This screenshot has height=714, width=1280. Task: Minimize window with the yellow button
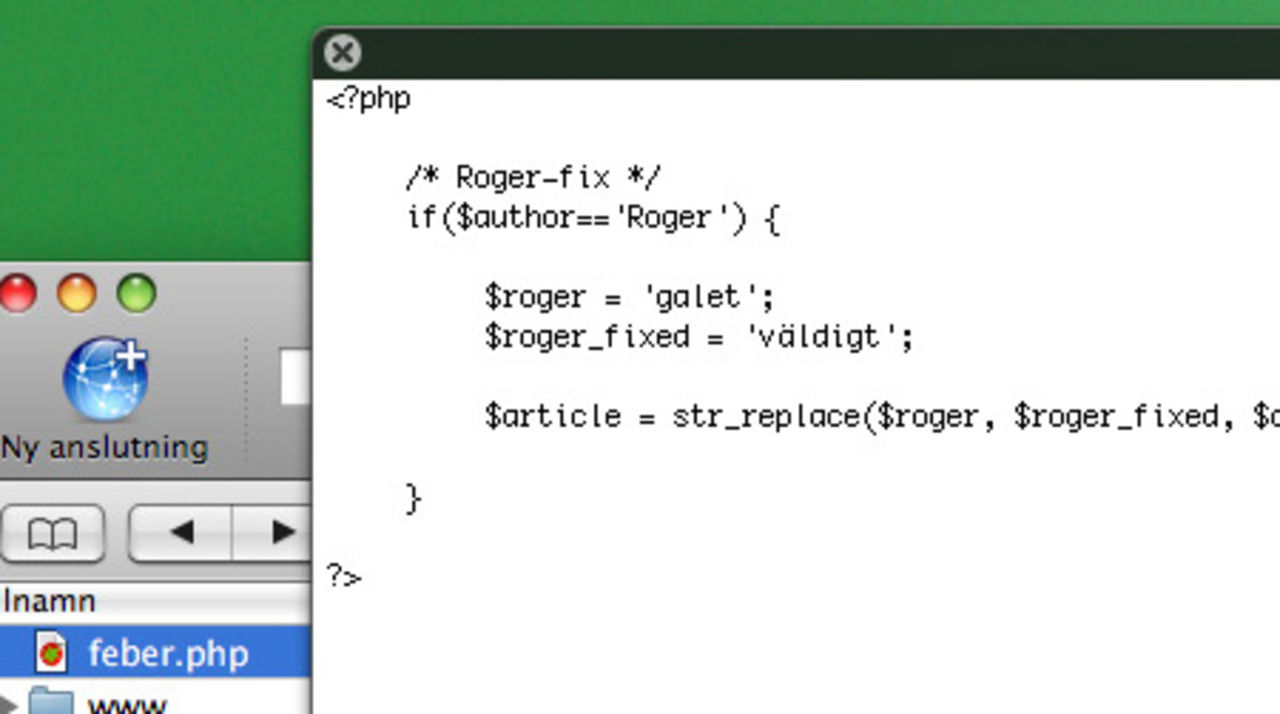click(76, 294)
